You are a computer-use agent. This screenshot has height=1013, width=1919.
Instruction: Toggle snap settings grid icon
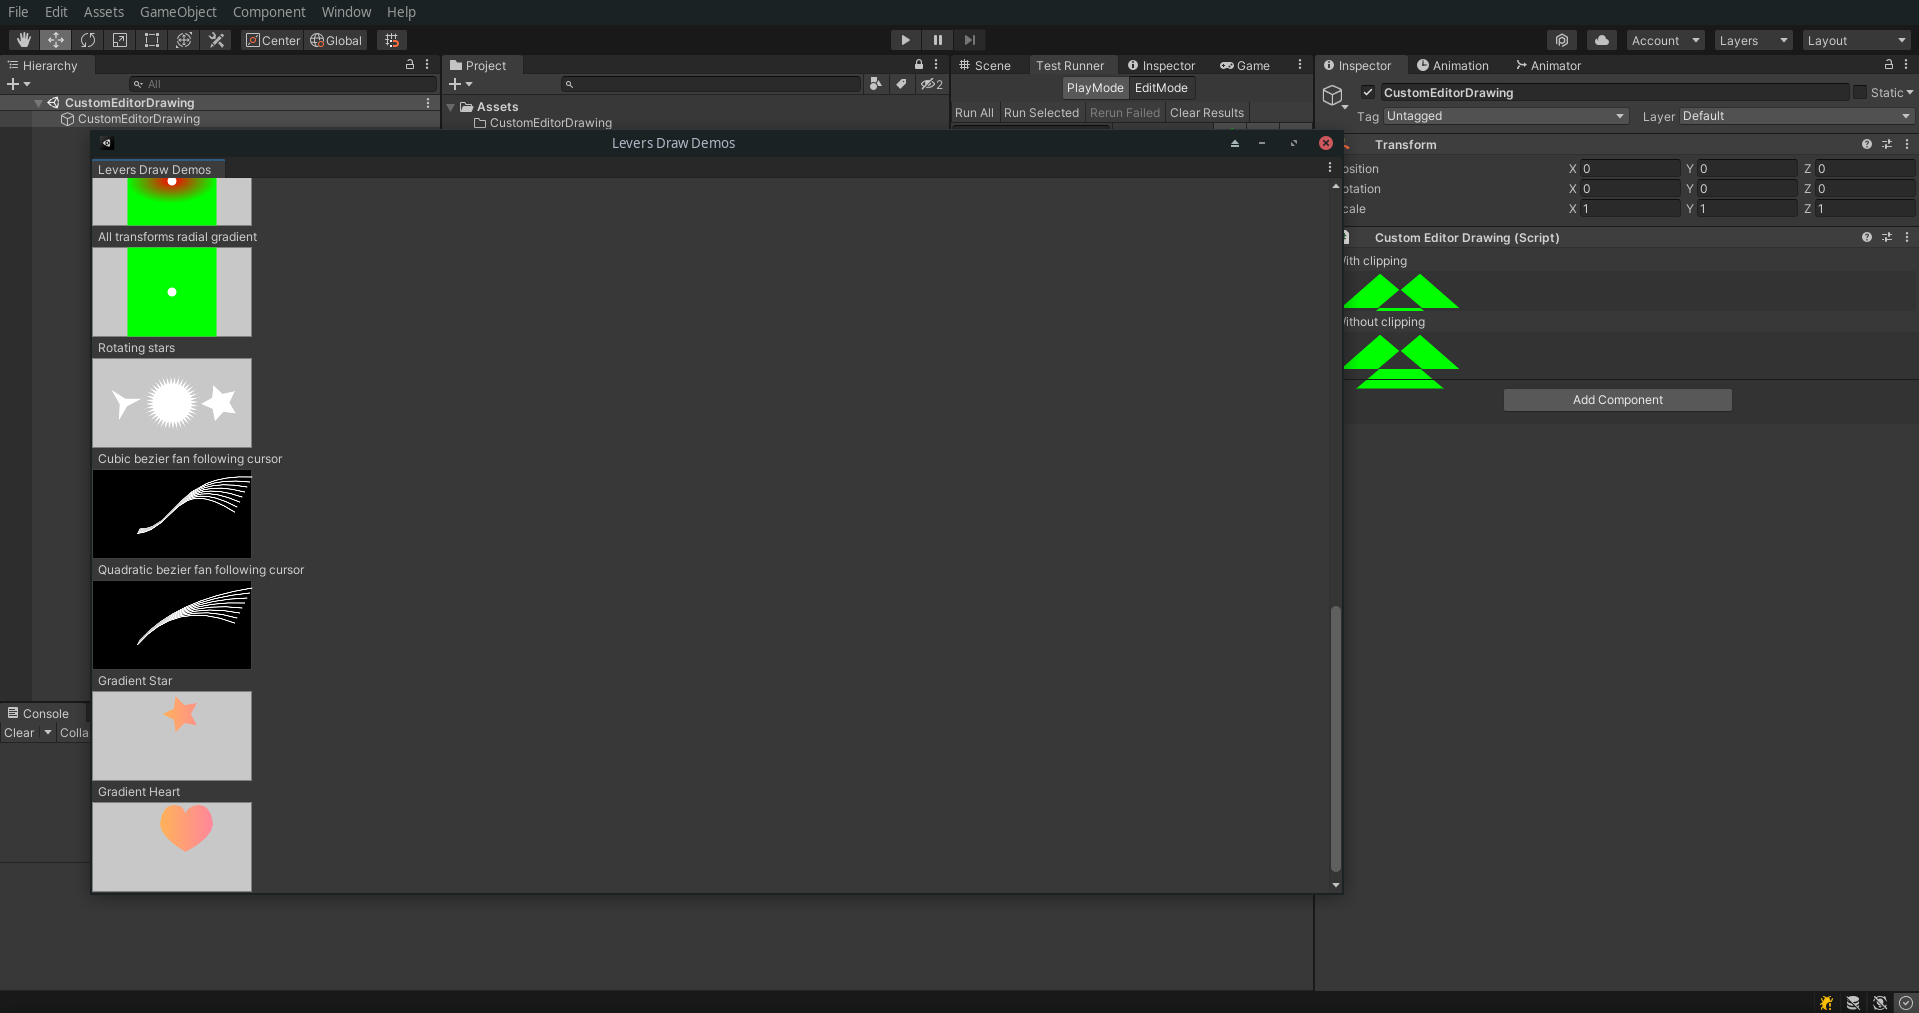click(x=390, y=40)
